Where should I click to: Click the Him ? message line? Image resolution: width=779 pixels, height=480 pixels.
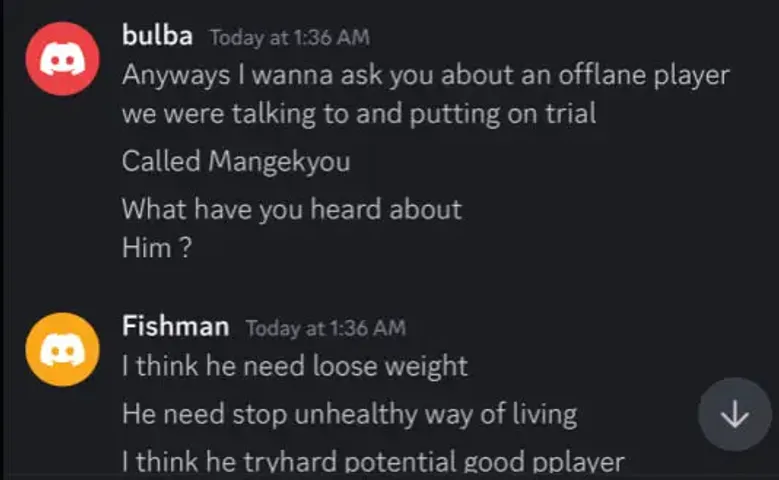click(156, 247)
